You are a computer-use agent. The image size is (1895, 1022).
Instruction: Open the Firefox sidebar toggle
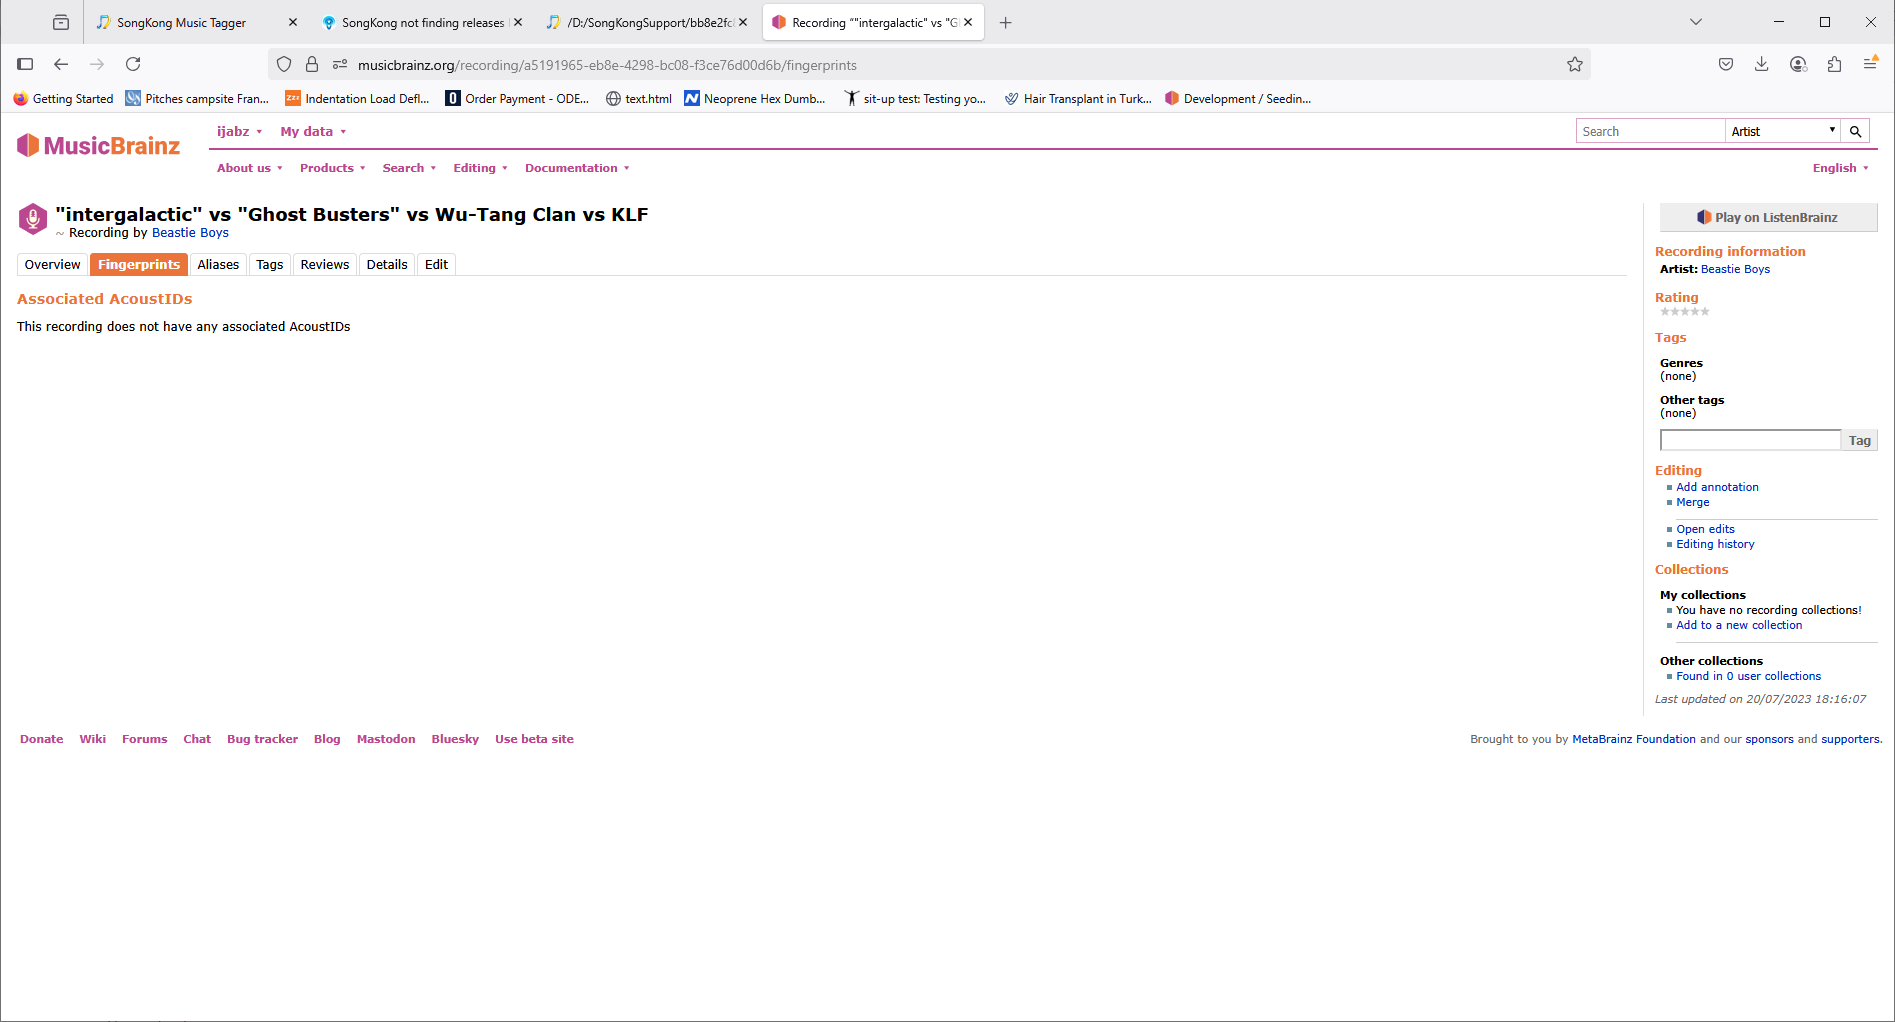point(25,64)
